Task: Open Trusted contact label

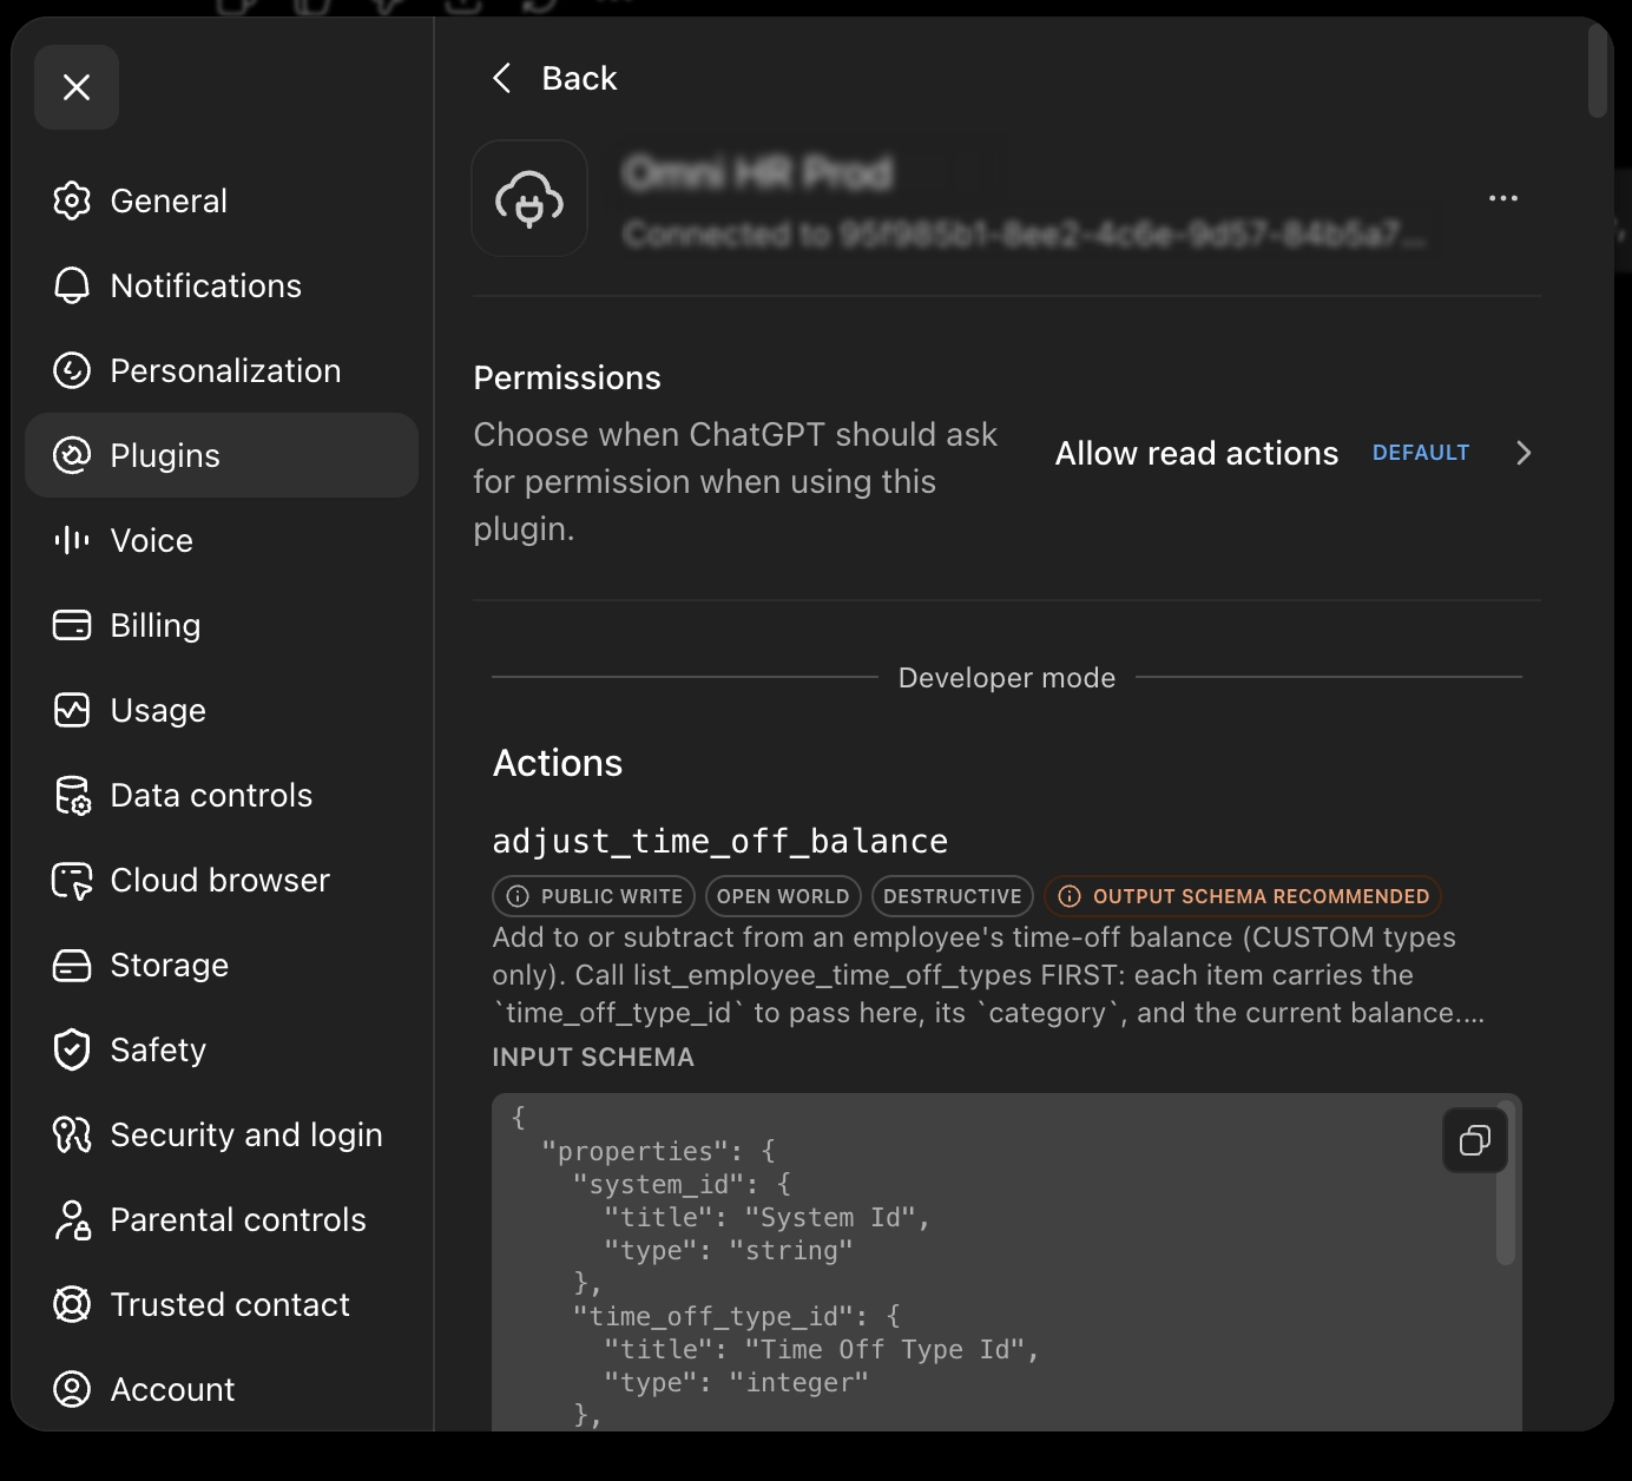Action: click(230, 1305)
